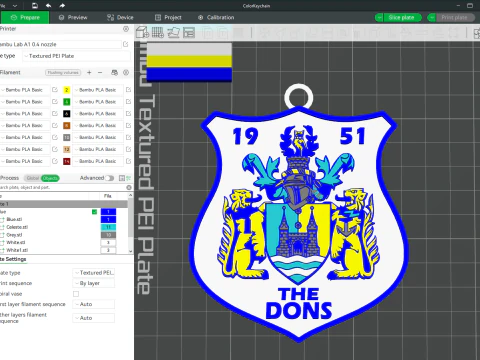Image resolution: width=480 pixels, height=360 pixels.
Task: Switch process scope to Objects
Action: [x=50, y=178]
